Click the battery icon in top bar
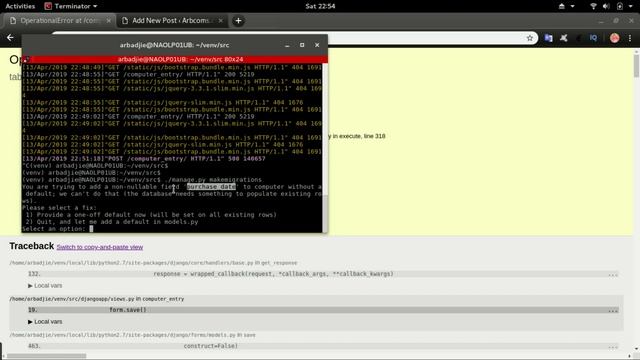640x360 pixels. click(x=620, y=6)
